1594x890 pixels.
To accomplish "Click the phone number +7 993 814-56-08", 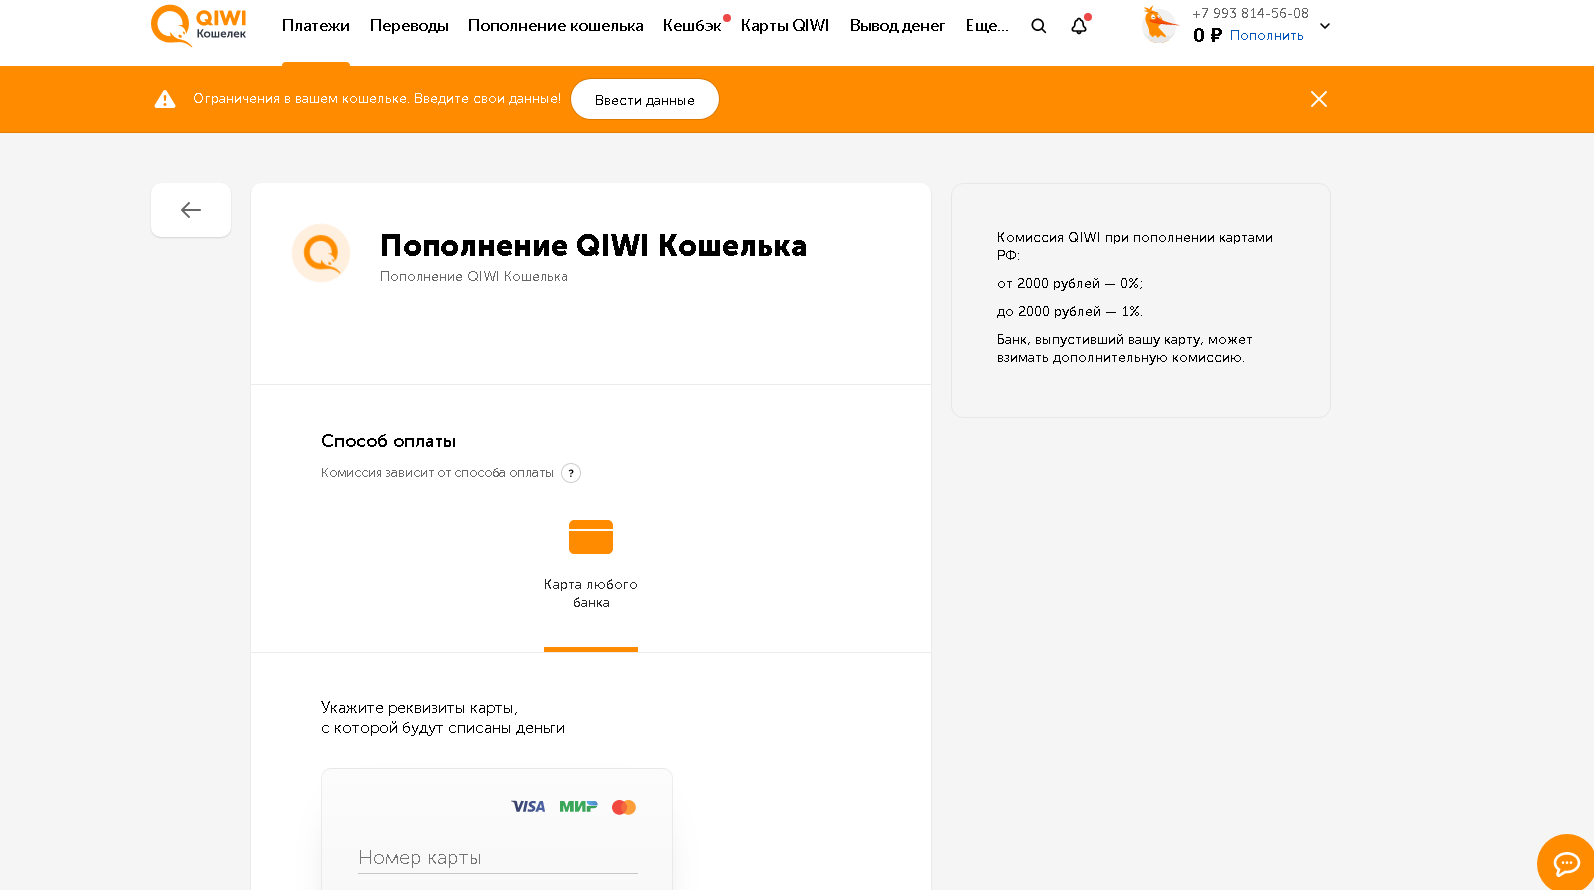I will (1250, 13).
